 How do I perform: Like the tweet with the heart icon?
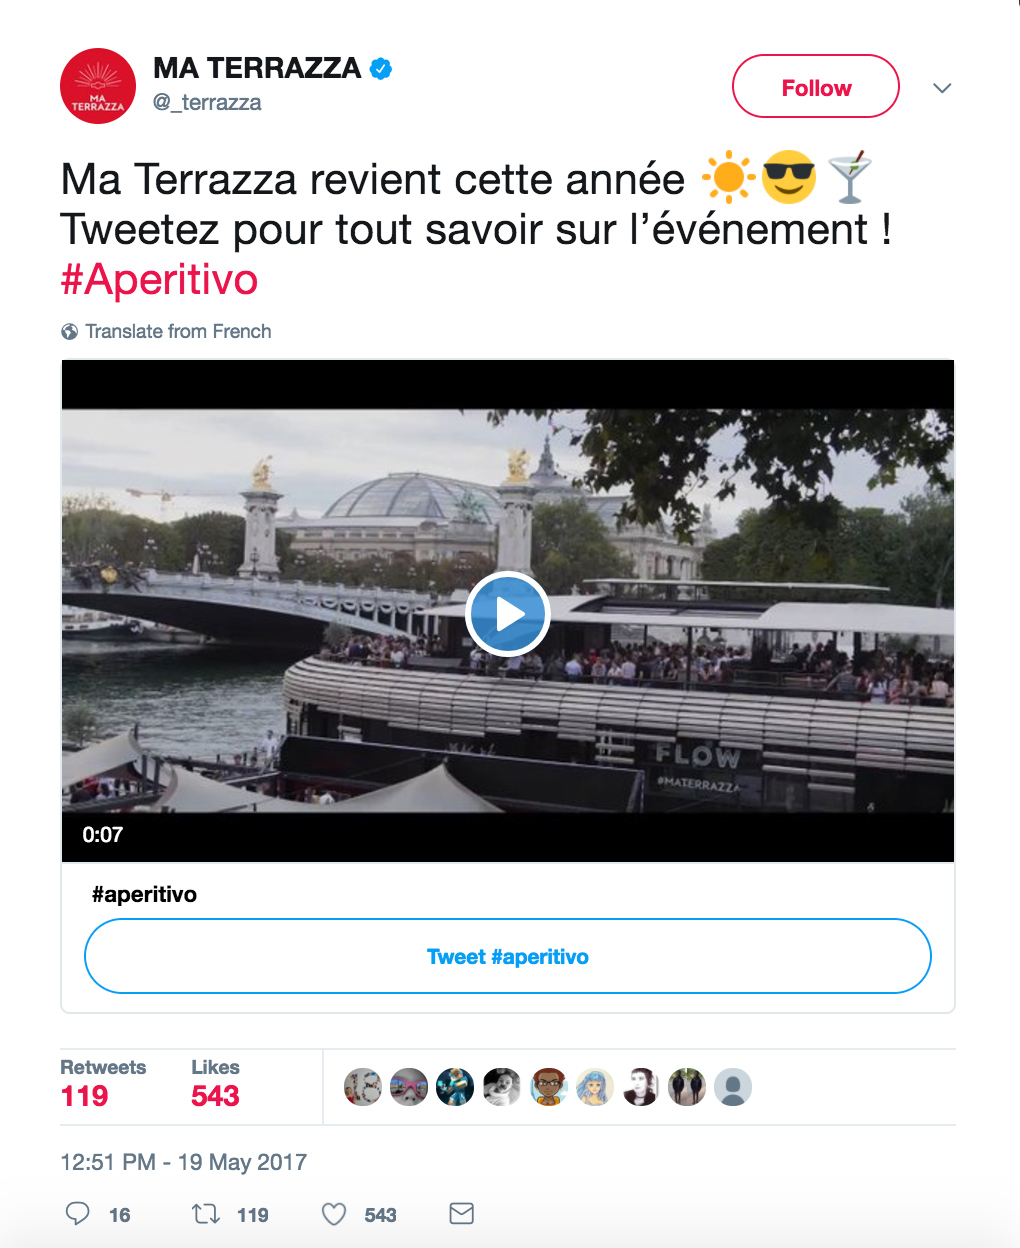pyautogui.click(x=334, y=1214)
